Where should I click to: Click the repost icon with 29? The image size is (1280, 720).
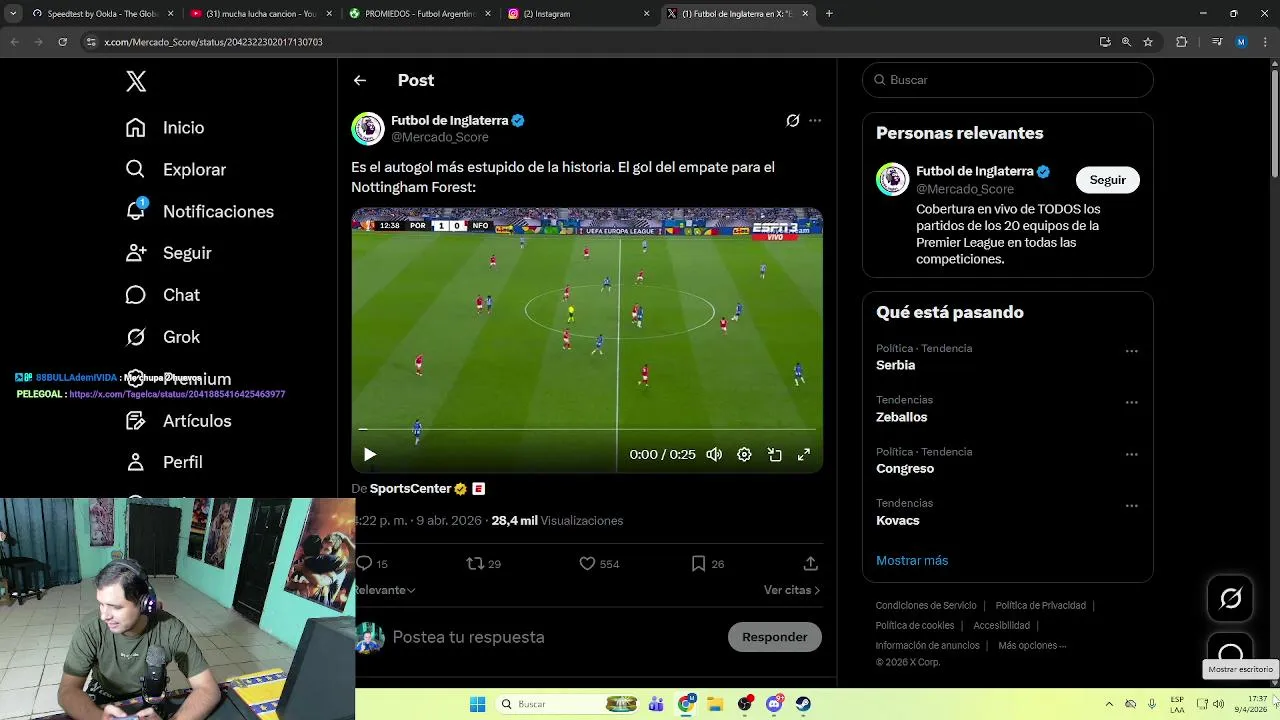[x=475, y=564]
